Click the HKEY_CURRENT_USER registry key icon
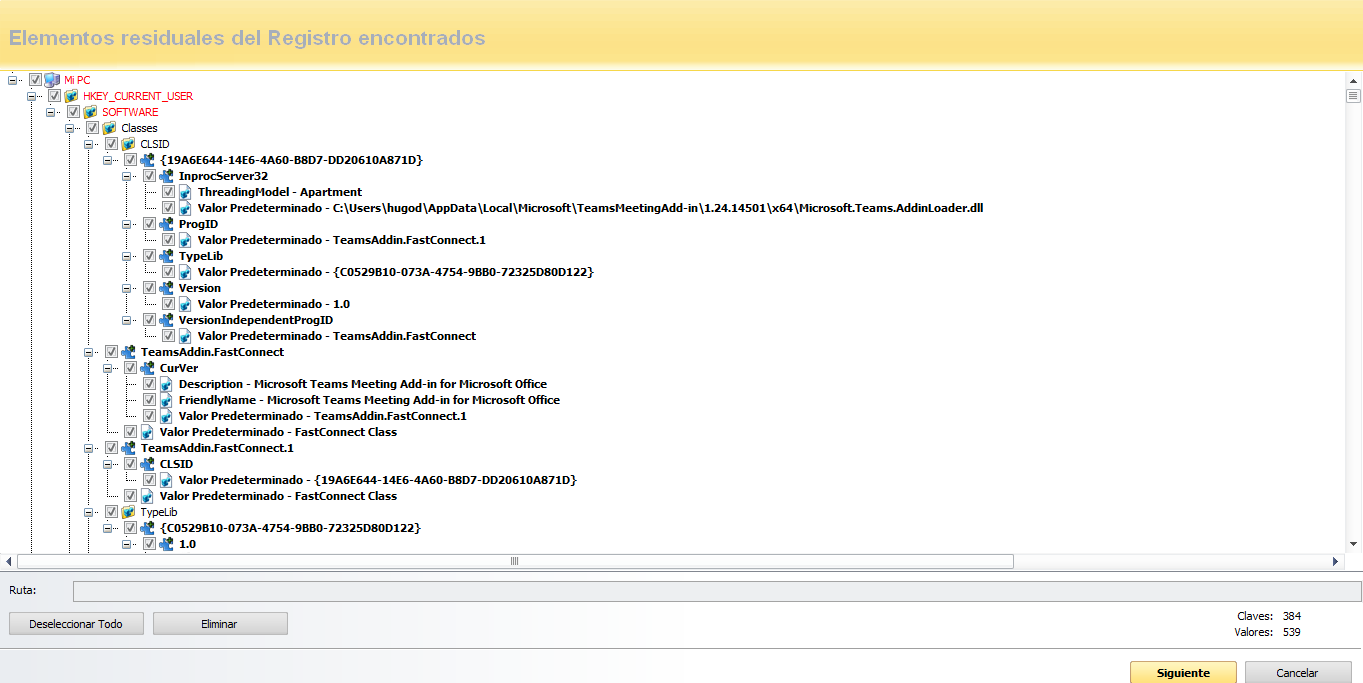 coord(72,96)
